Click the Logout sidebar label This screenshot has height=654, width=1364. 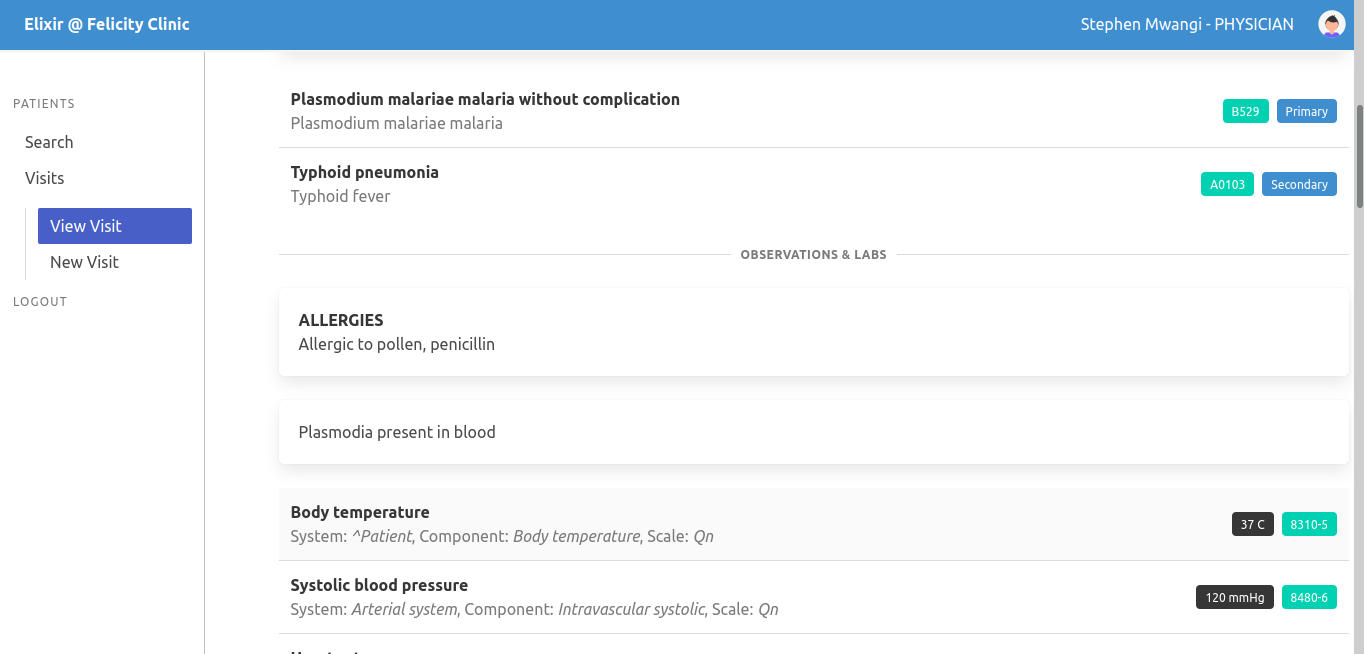[40, 301]
